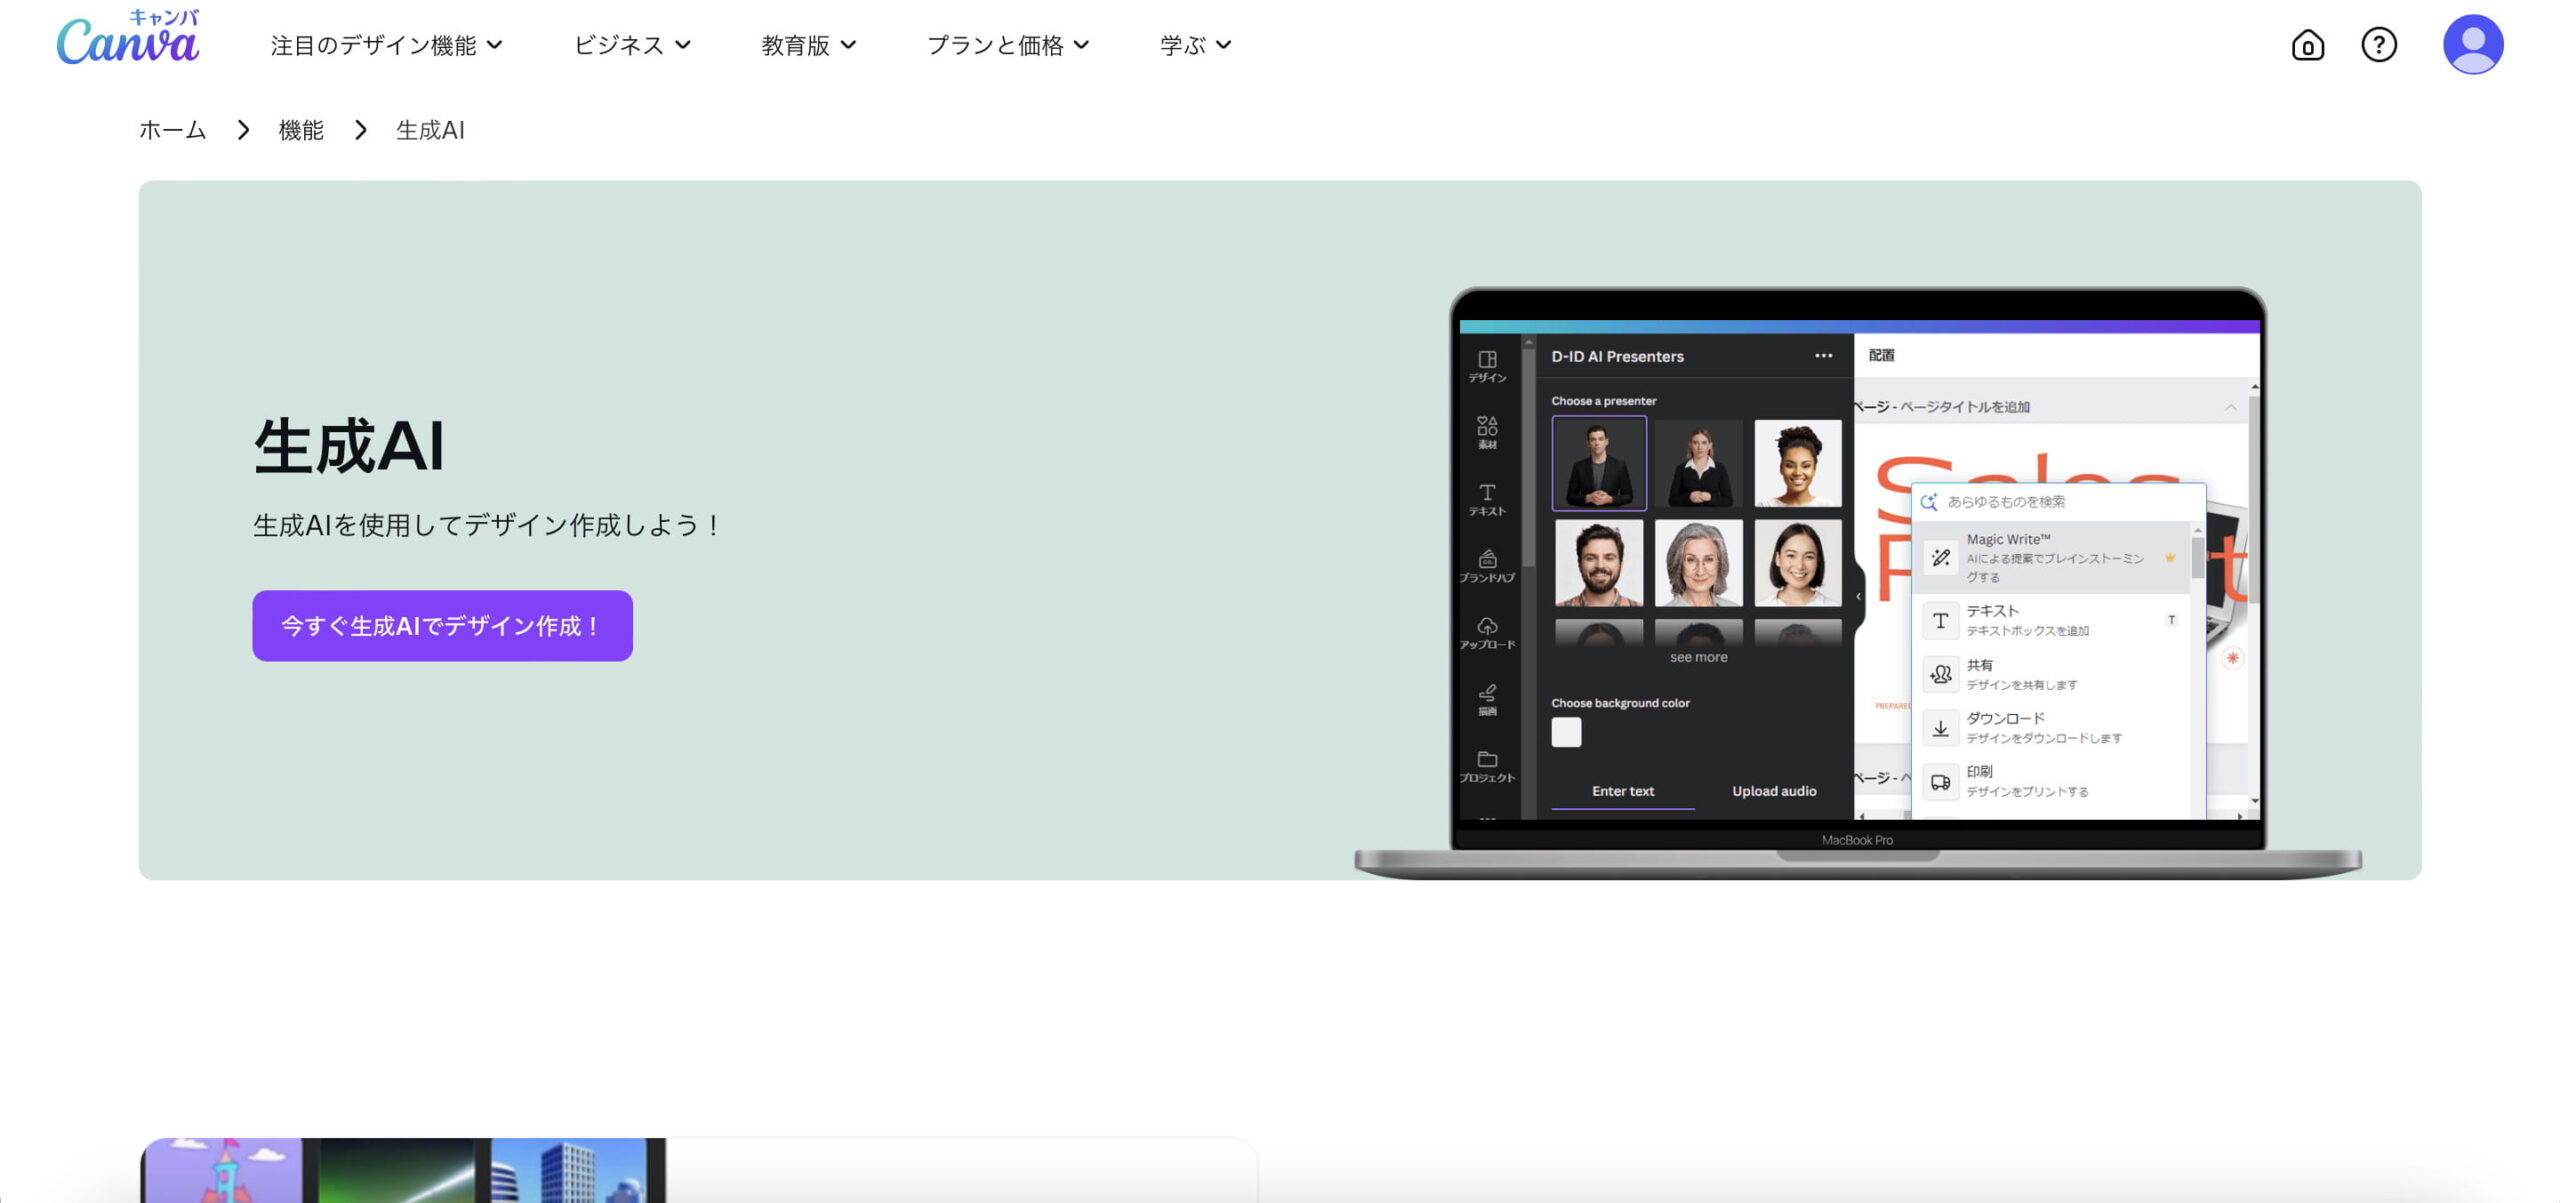Collapse the page title chevron in mockup

pyautogui.click(x=2230, y=407)
